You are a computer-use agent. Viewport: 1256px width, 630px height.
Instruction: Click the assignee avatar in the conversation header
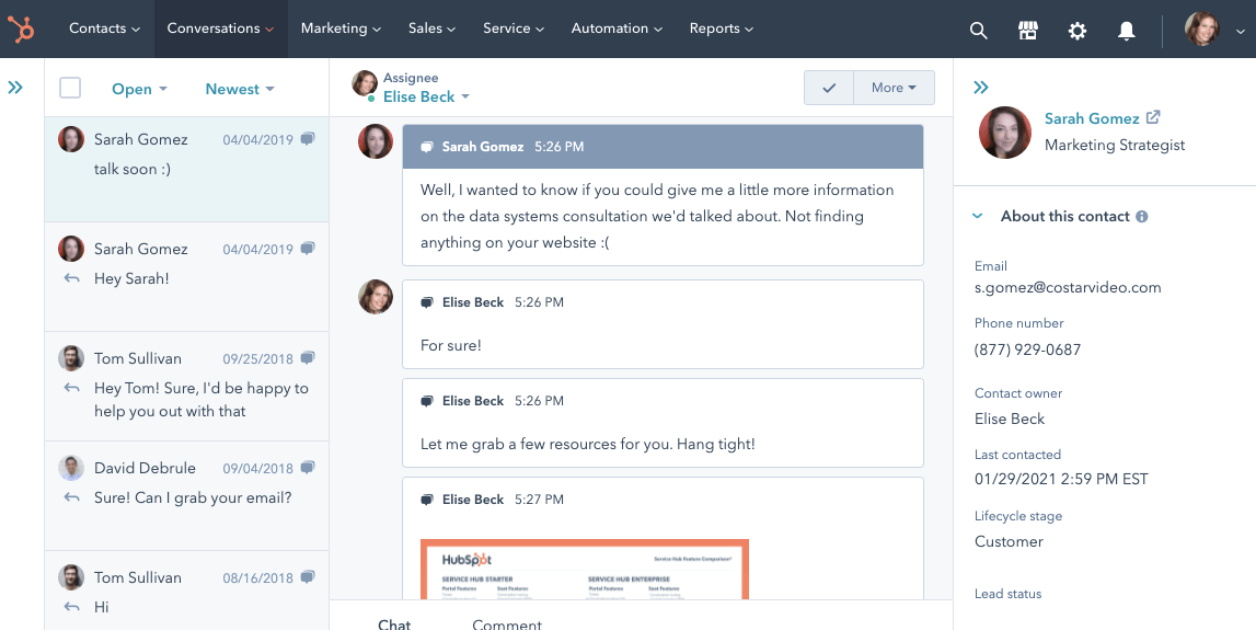[x=365, y=83]
